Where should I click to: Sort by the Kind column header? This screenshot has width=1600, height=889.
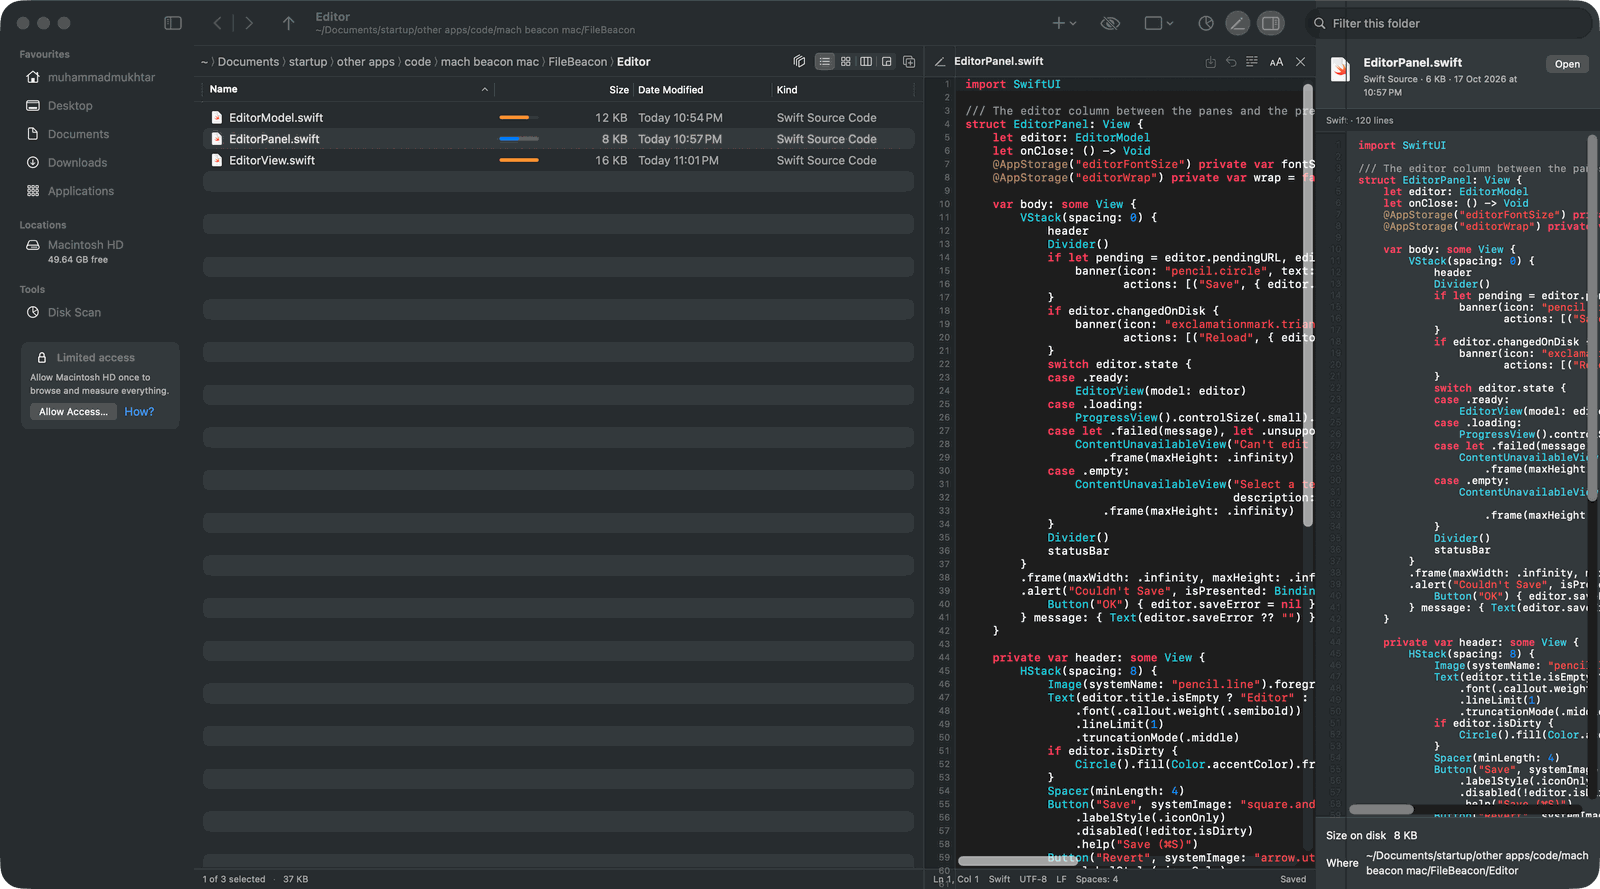pyautogui.click(x=787, y=90)
